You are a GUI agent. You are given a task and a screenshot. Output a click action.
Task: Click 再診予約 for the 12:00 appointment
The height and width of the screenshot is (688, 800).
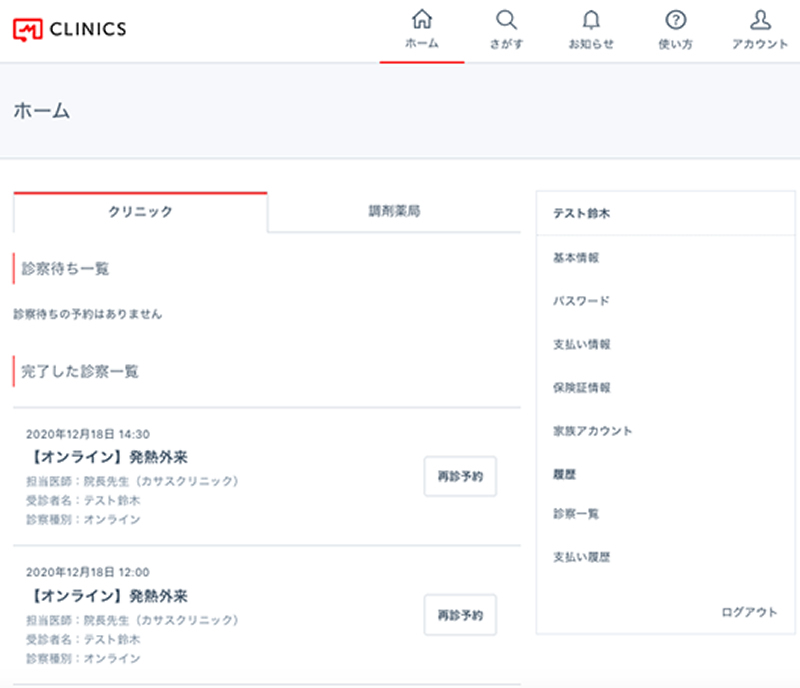pyautogui.click(x=460, y=615)
